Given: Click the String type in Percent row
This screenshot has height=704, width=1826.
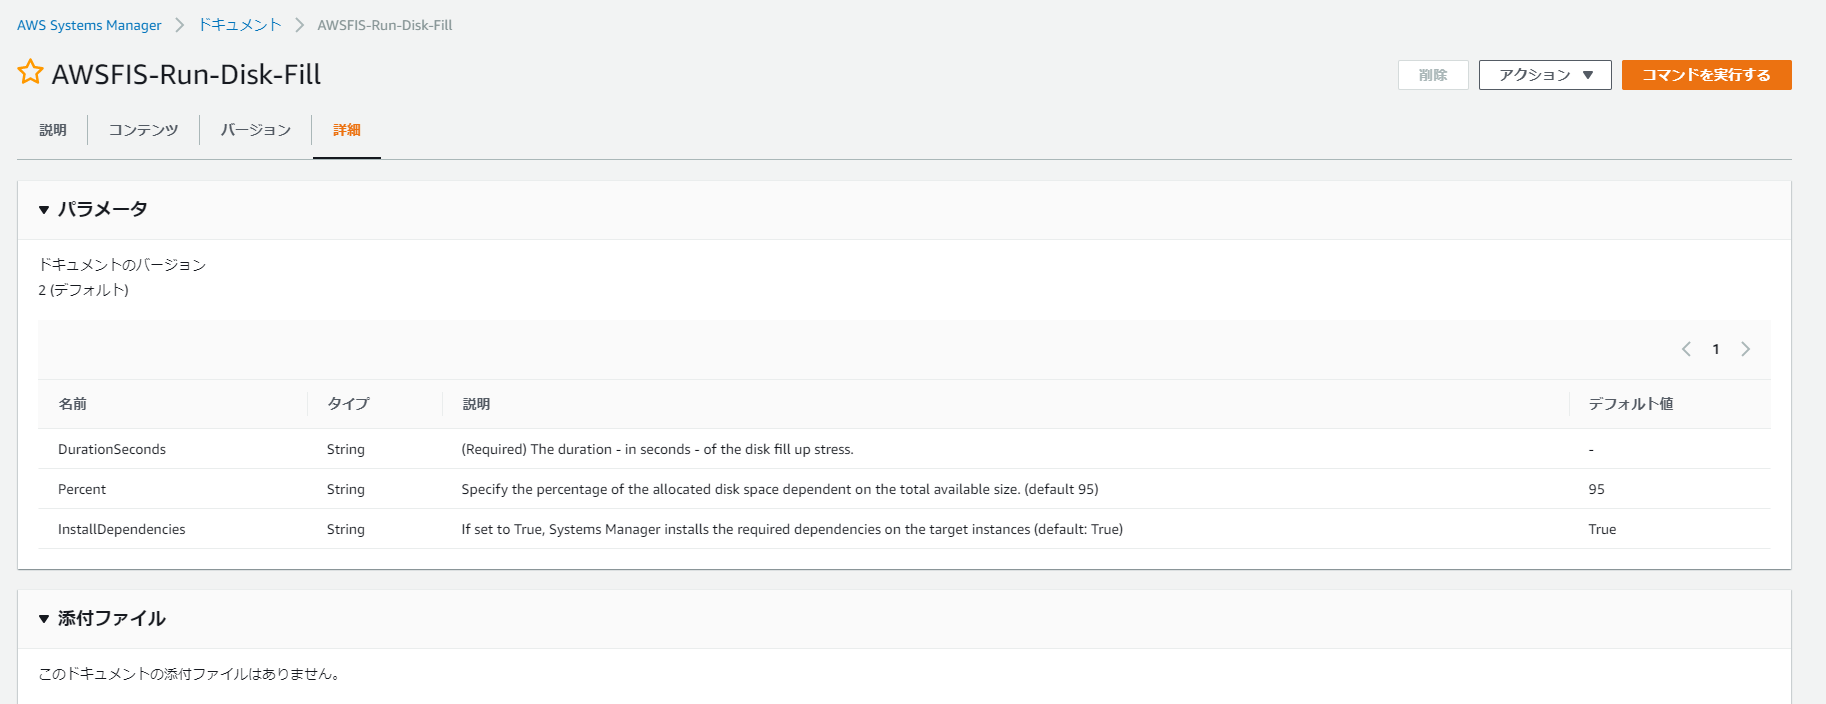Looking at the screenshot, I should [346, 489].
